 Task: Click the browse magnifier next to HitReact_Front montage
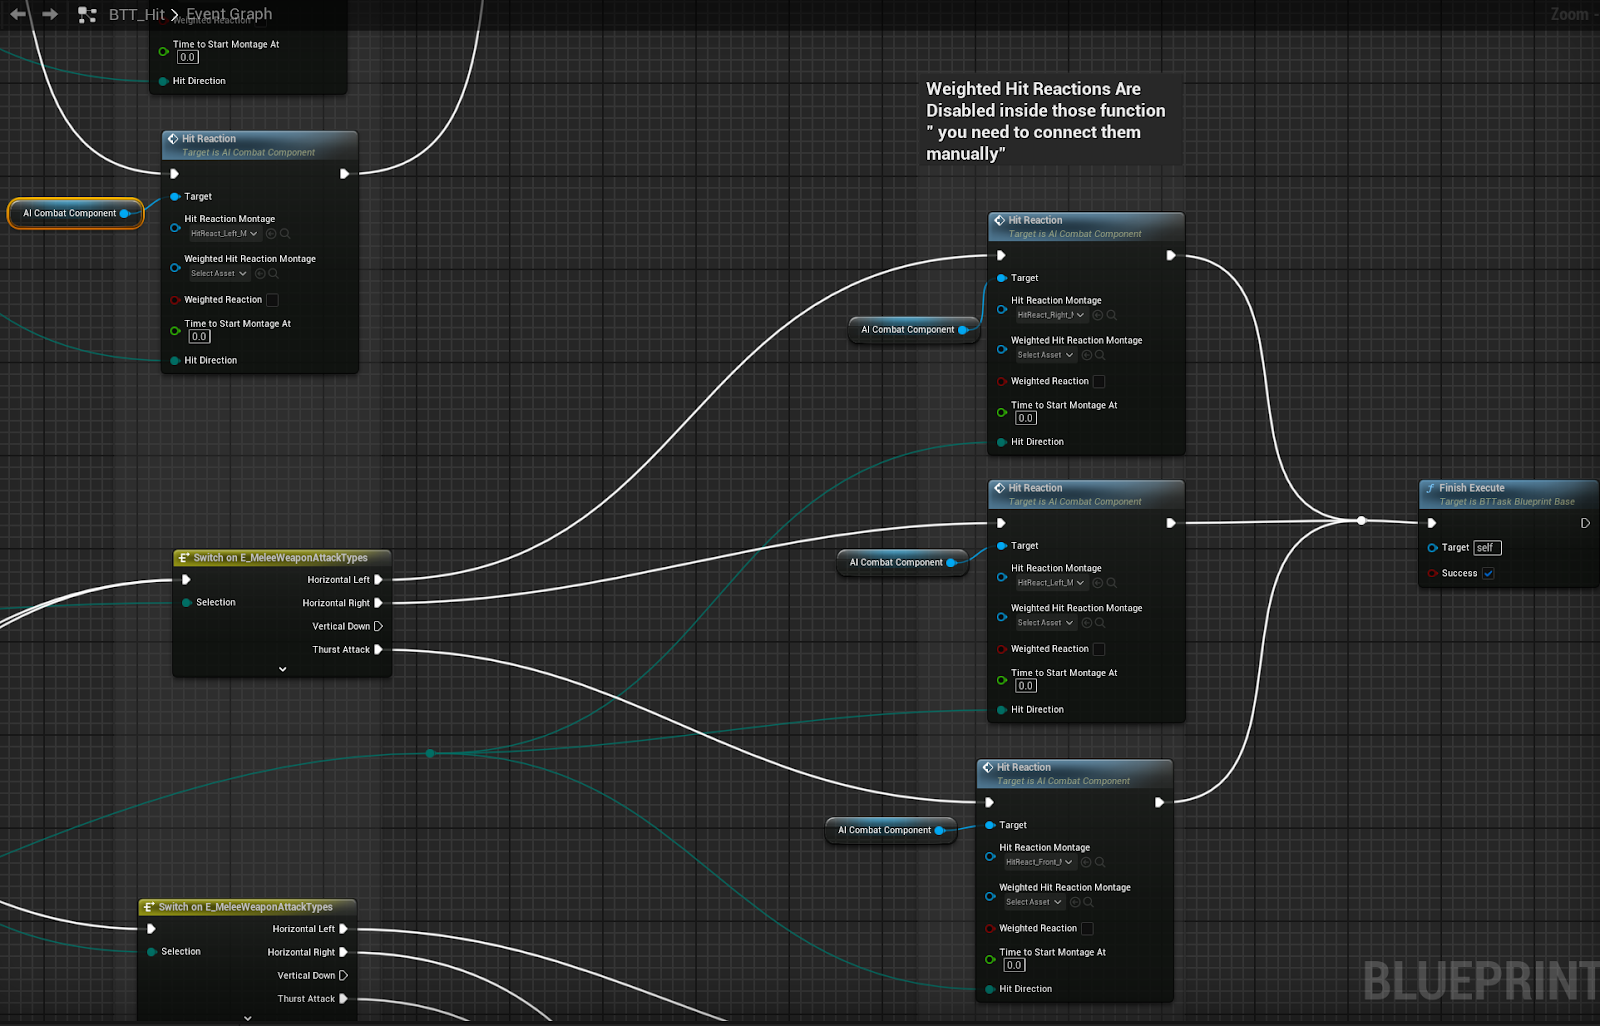pos(1100,862)
